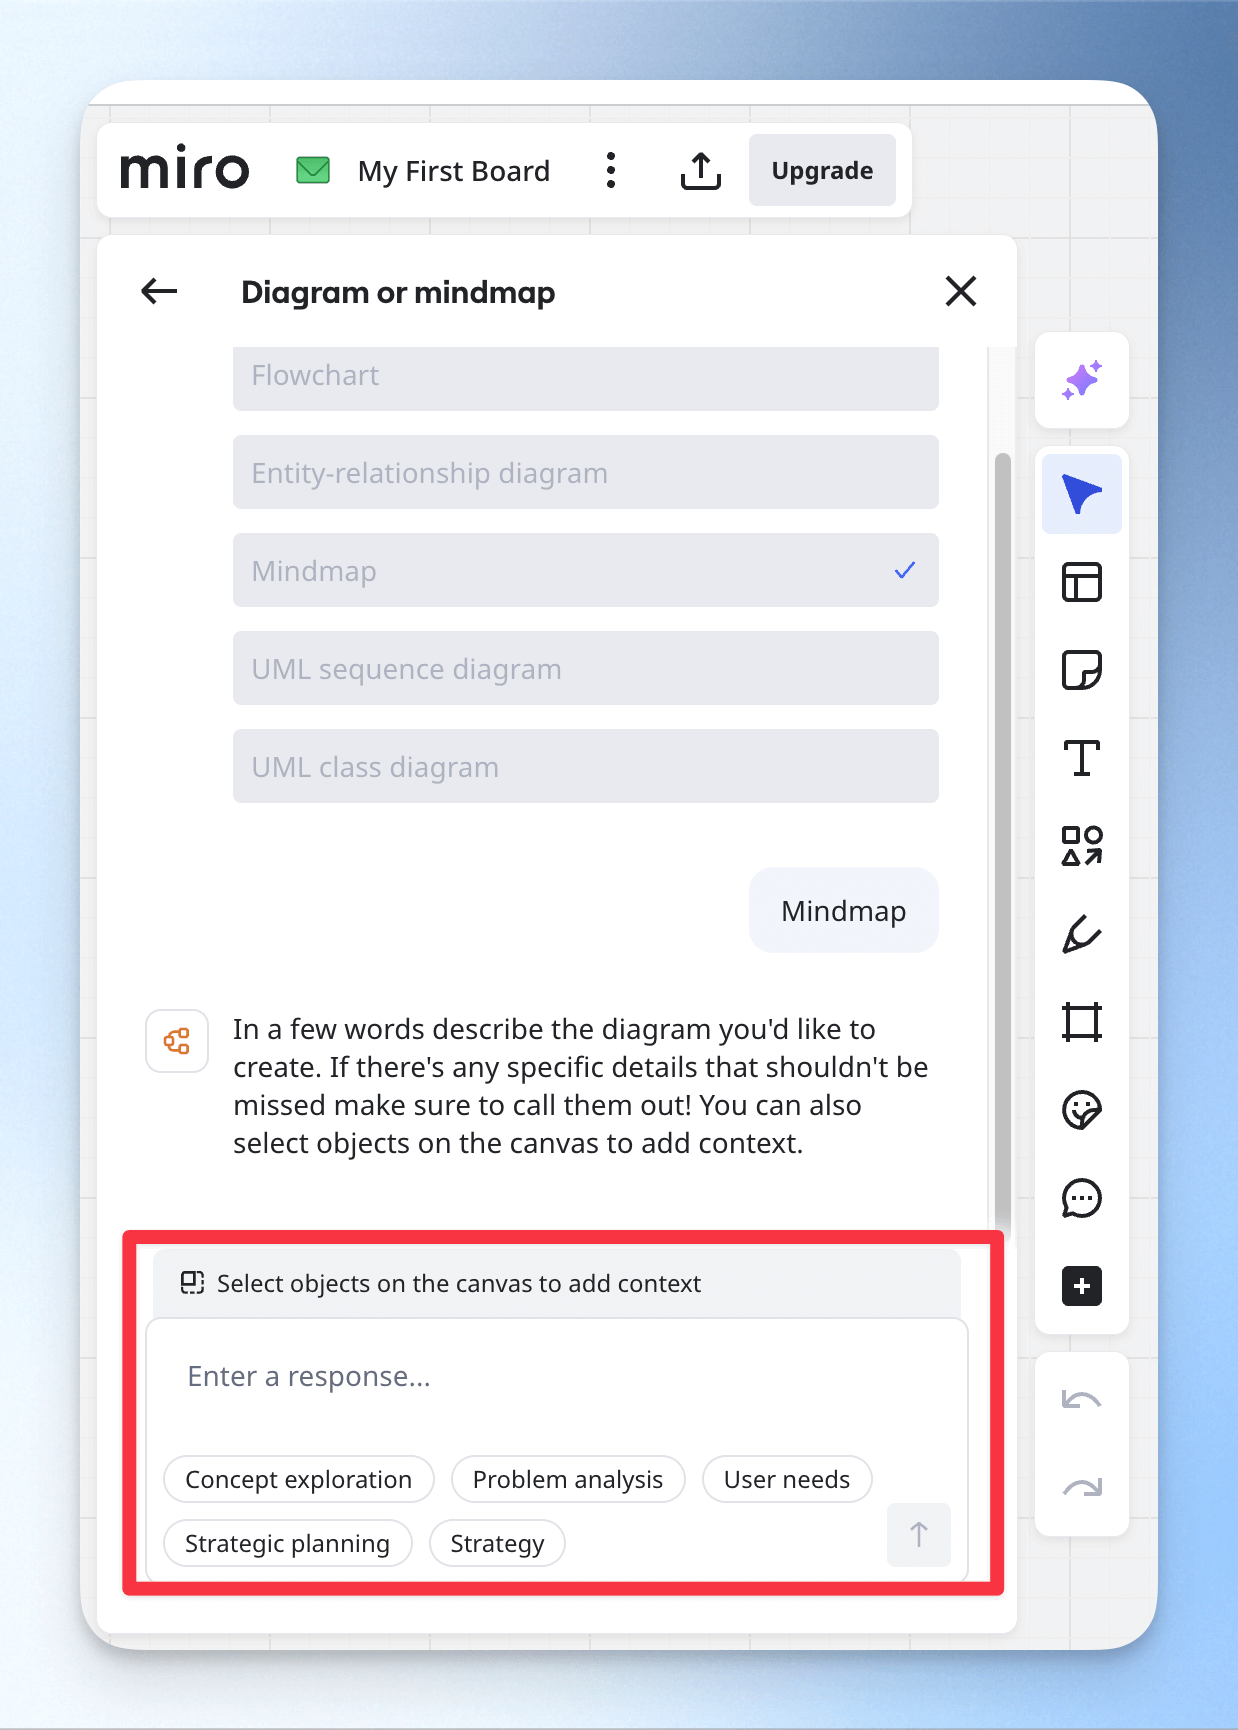
Task: Click the undo arrow
Action: 1082,1400
